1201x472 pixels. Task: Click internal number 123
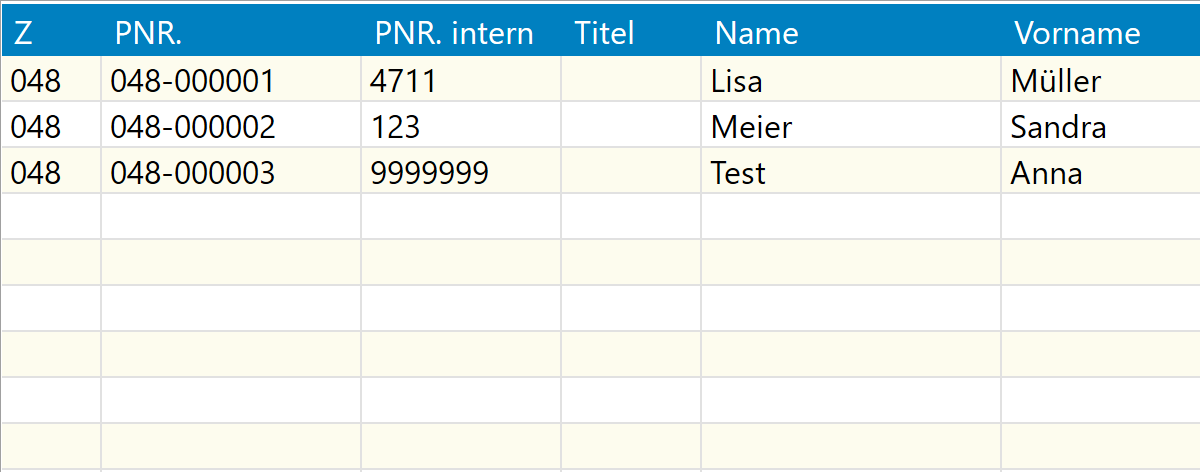tap(461, 126)
